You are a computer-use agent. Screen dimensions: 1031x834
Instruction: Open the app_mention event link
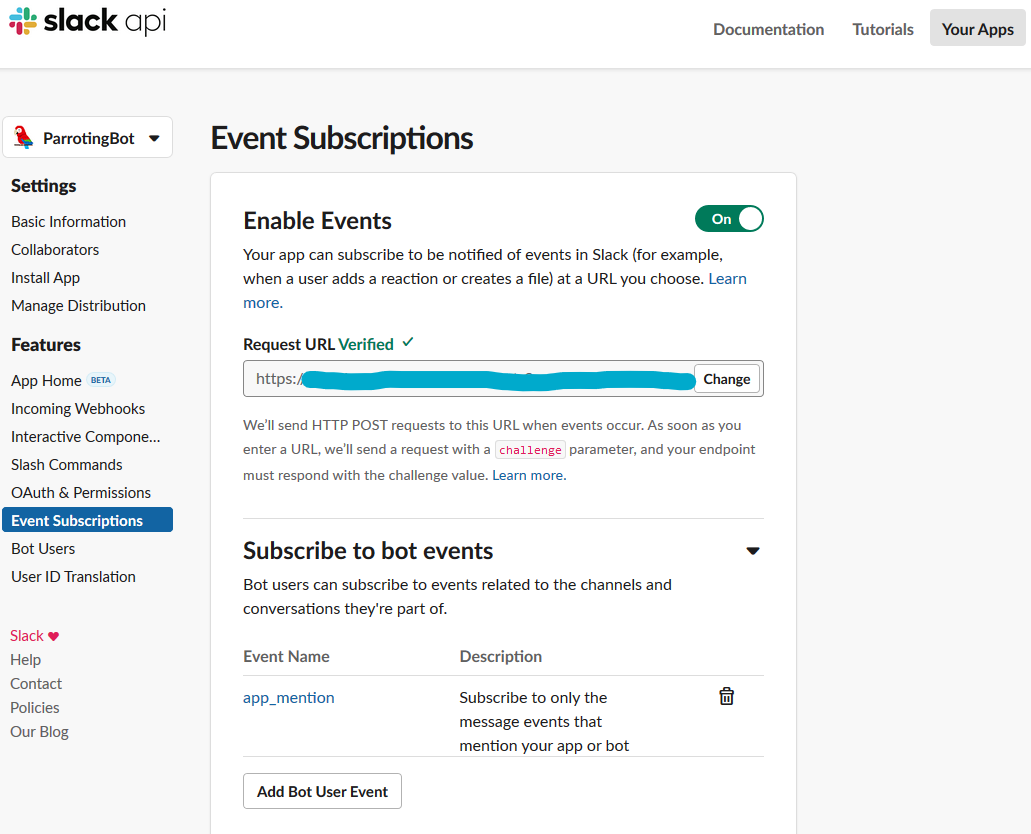(x=289, y=697)
